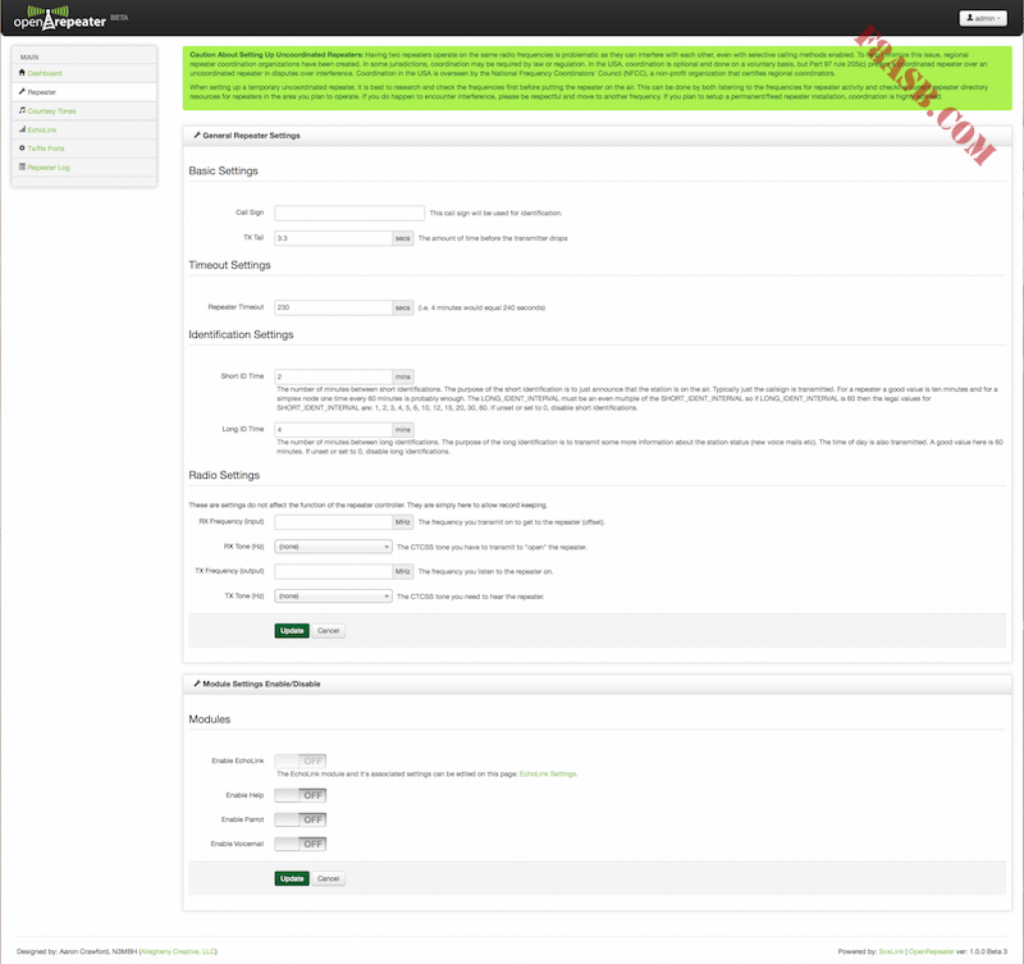The image size is (1024, 964).
Task: Click the RX Frequency (input) field
Action: [334, 522]
